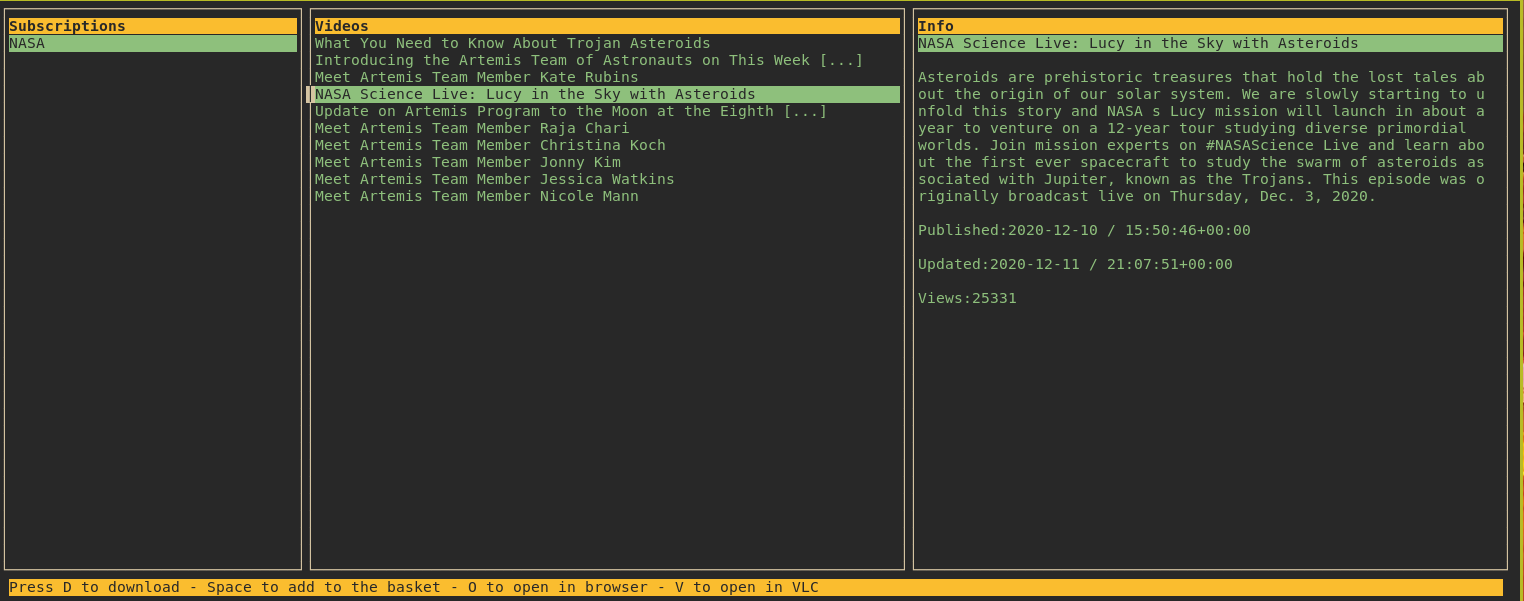Select 'Meet Artemis Team Member Jessica Watkins'
The width and height of the screenshot is (1524, 601).
click(x=494, y=180)
